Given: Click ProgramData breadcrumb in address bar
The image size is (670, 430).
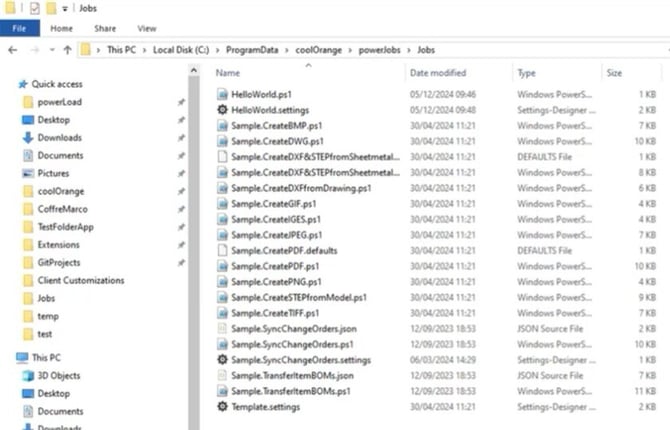Looking at the screenshot, I should [252, 50].
